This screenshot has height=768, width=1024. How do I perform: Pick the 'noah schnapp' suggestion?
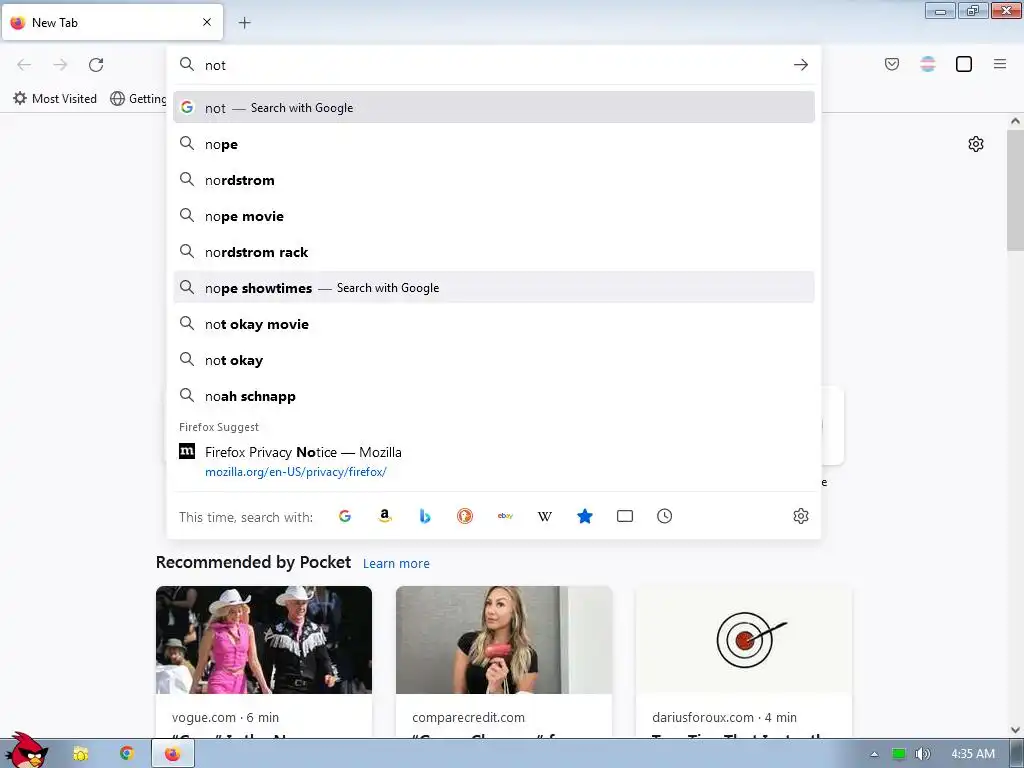pyautogui.click(x=494, y=396)
